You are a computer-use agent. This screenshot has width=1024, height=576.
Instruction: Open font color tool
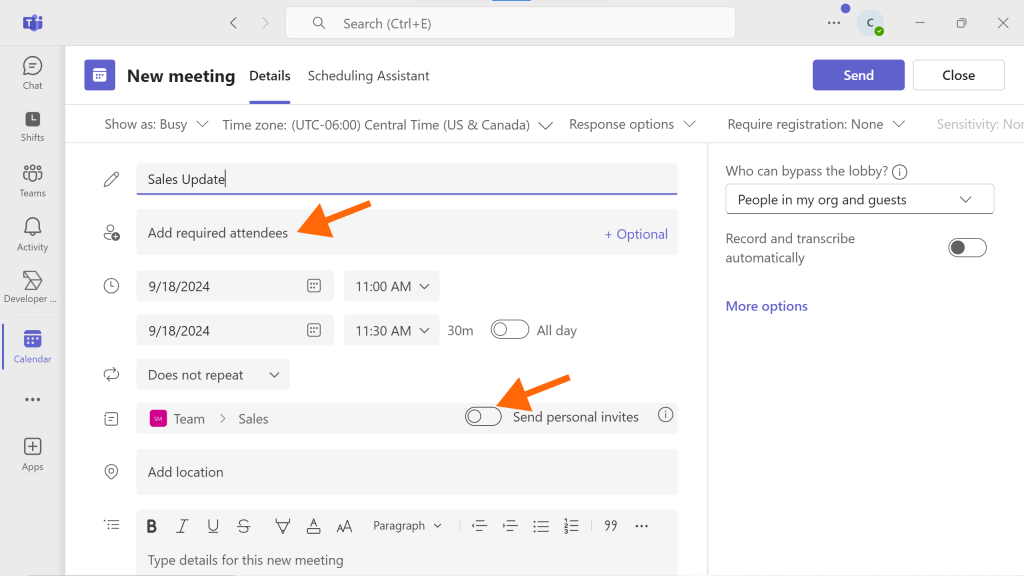(313, 526)
